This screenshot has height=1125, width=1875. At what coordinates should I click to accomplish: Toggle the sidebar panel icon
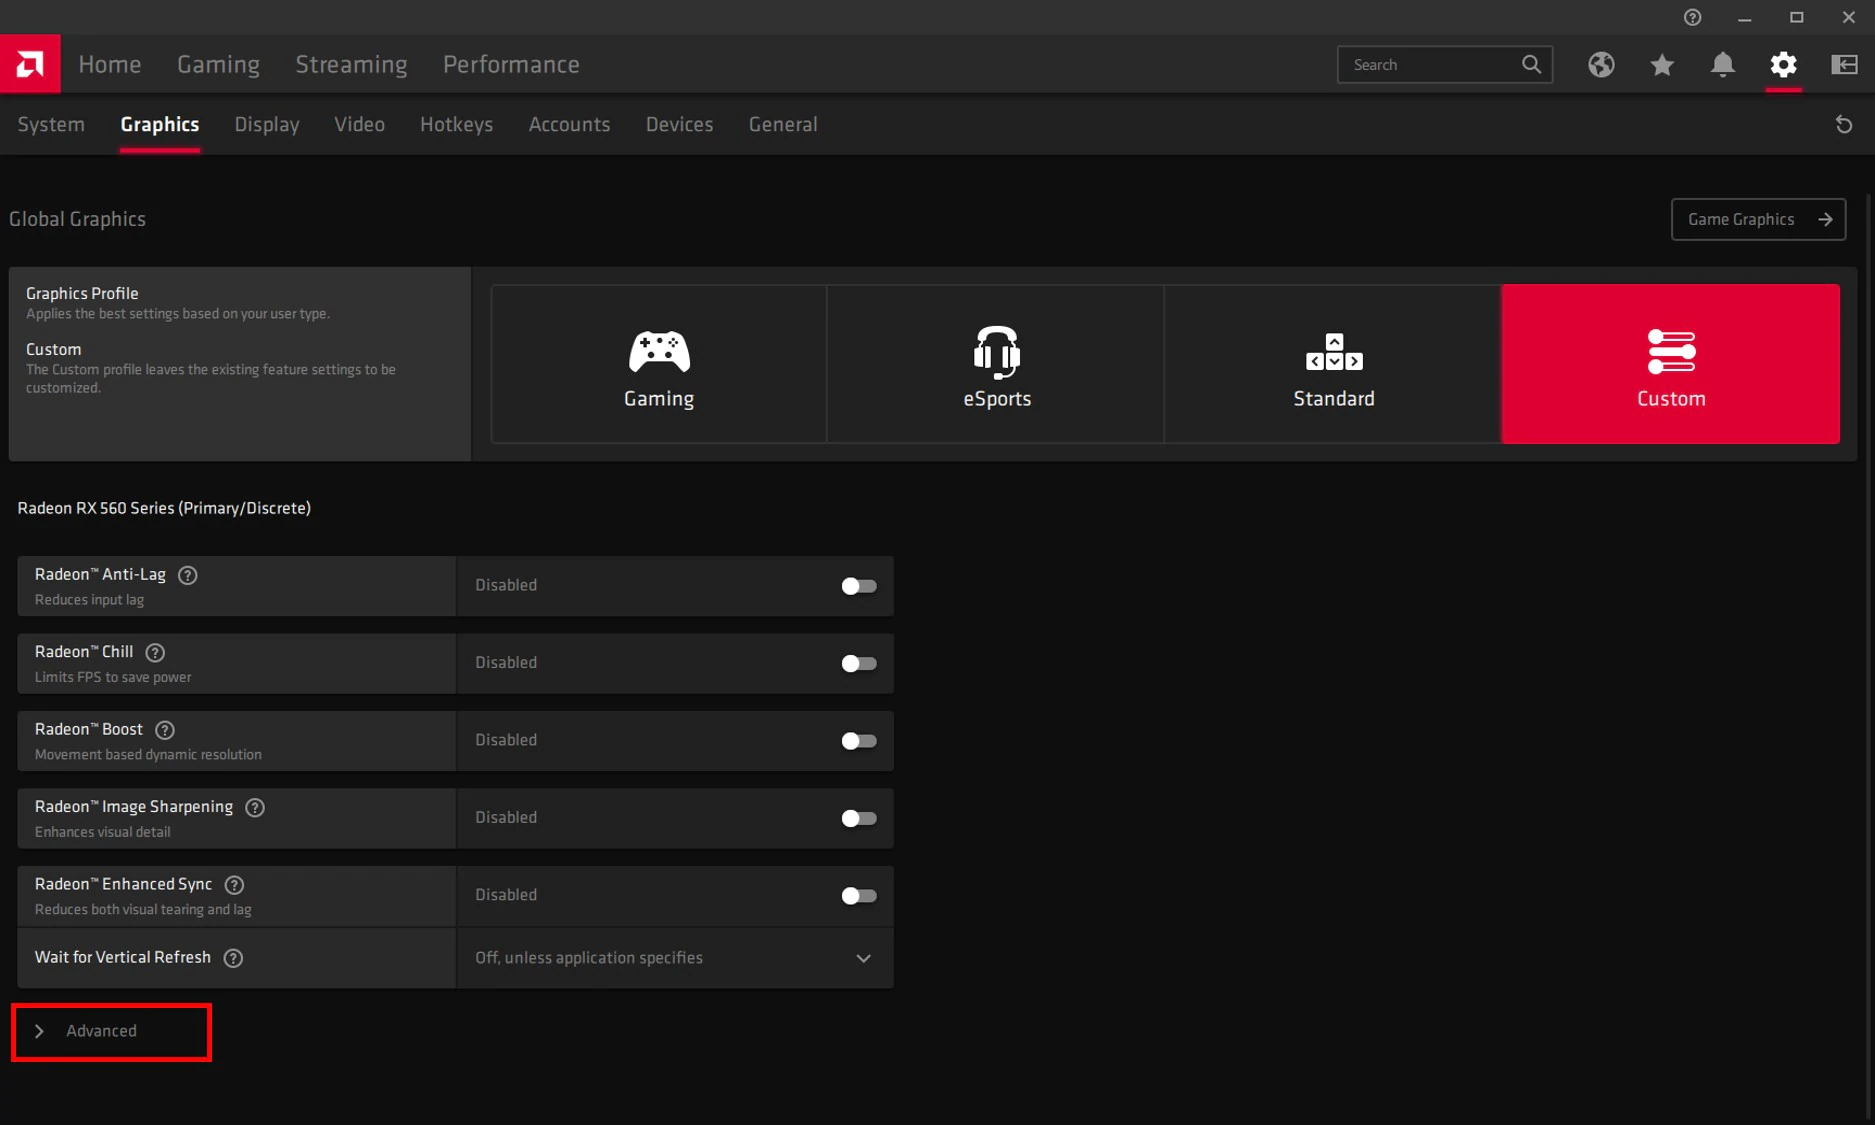pyautogui.click(x=1844, y=65)
